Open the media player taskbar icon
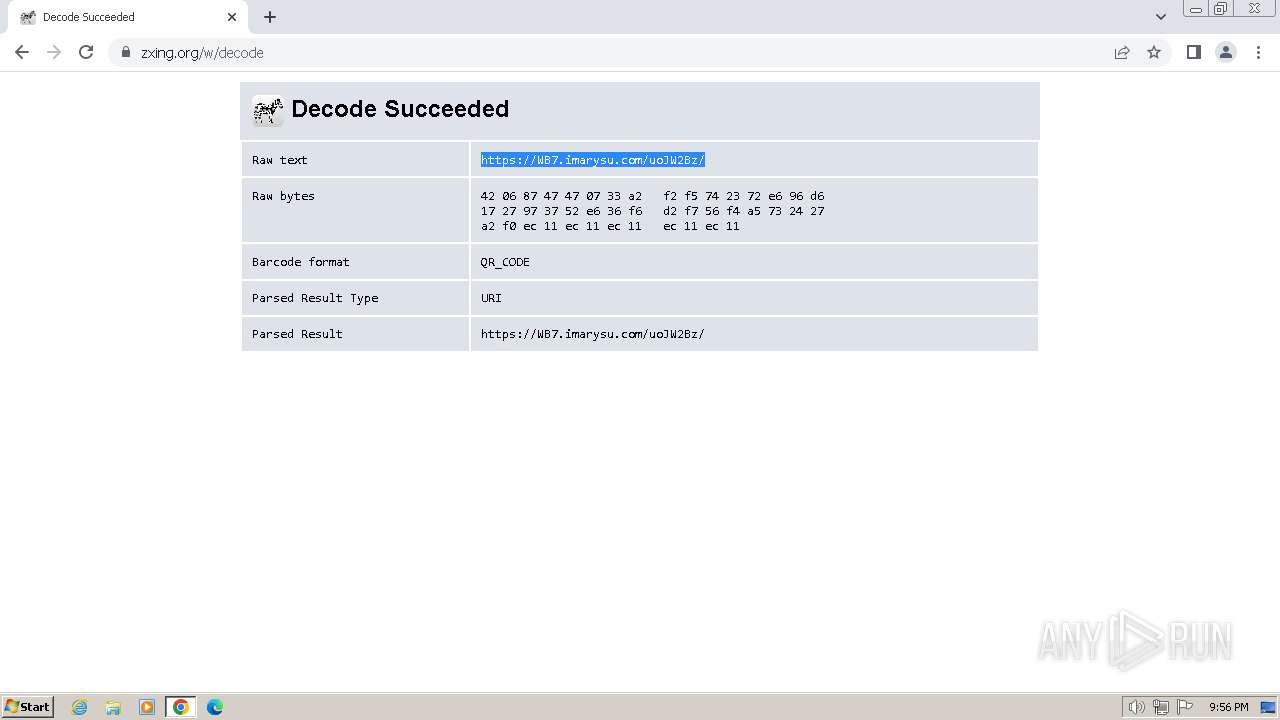Image resolution: width=1280 pixels, height=720 pixels. 147,707
